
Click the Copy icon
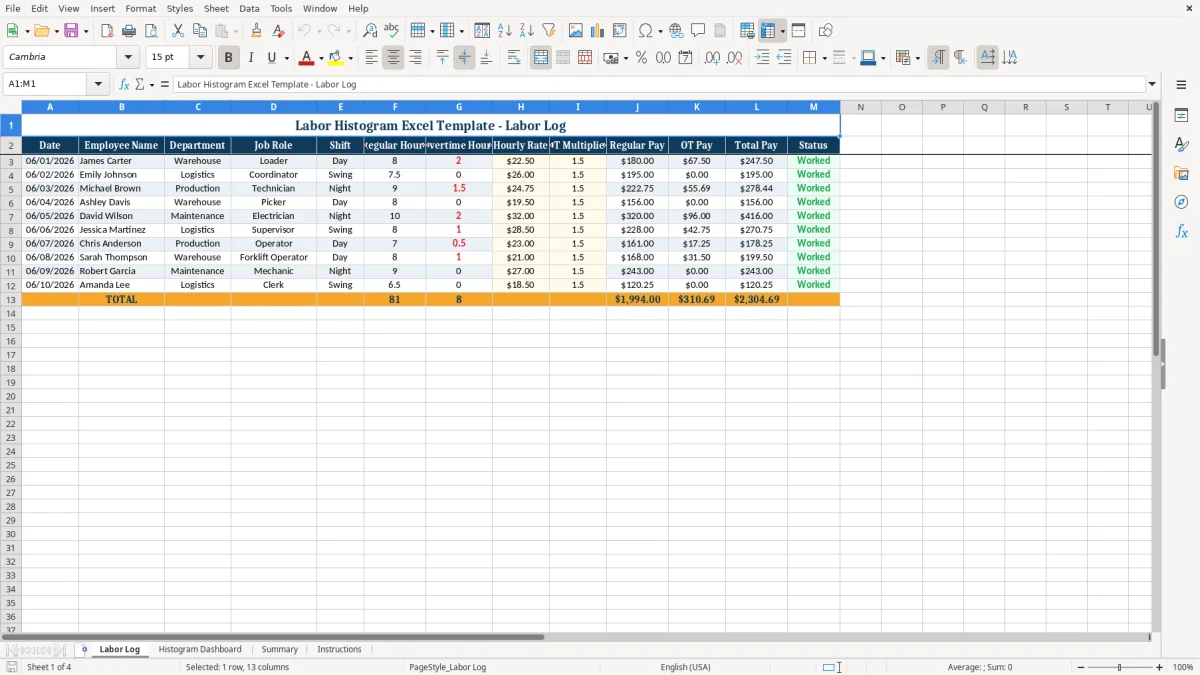point(200,31)
